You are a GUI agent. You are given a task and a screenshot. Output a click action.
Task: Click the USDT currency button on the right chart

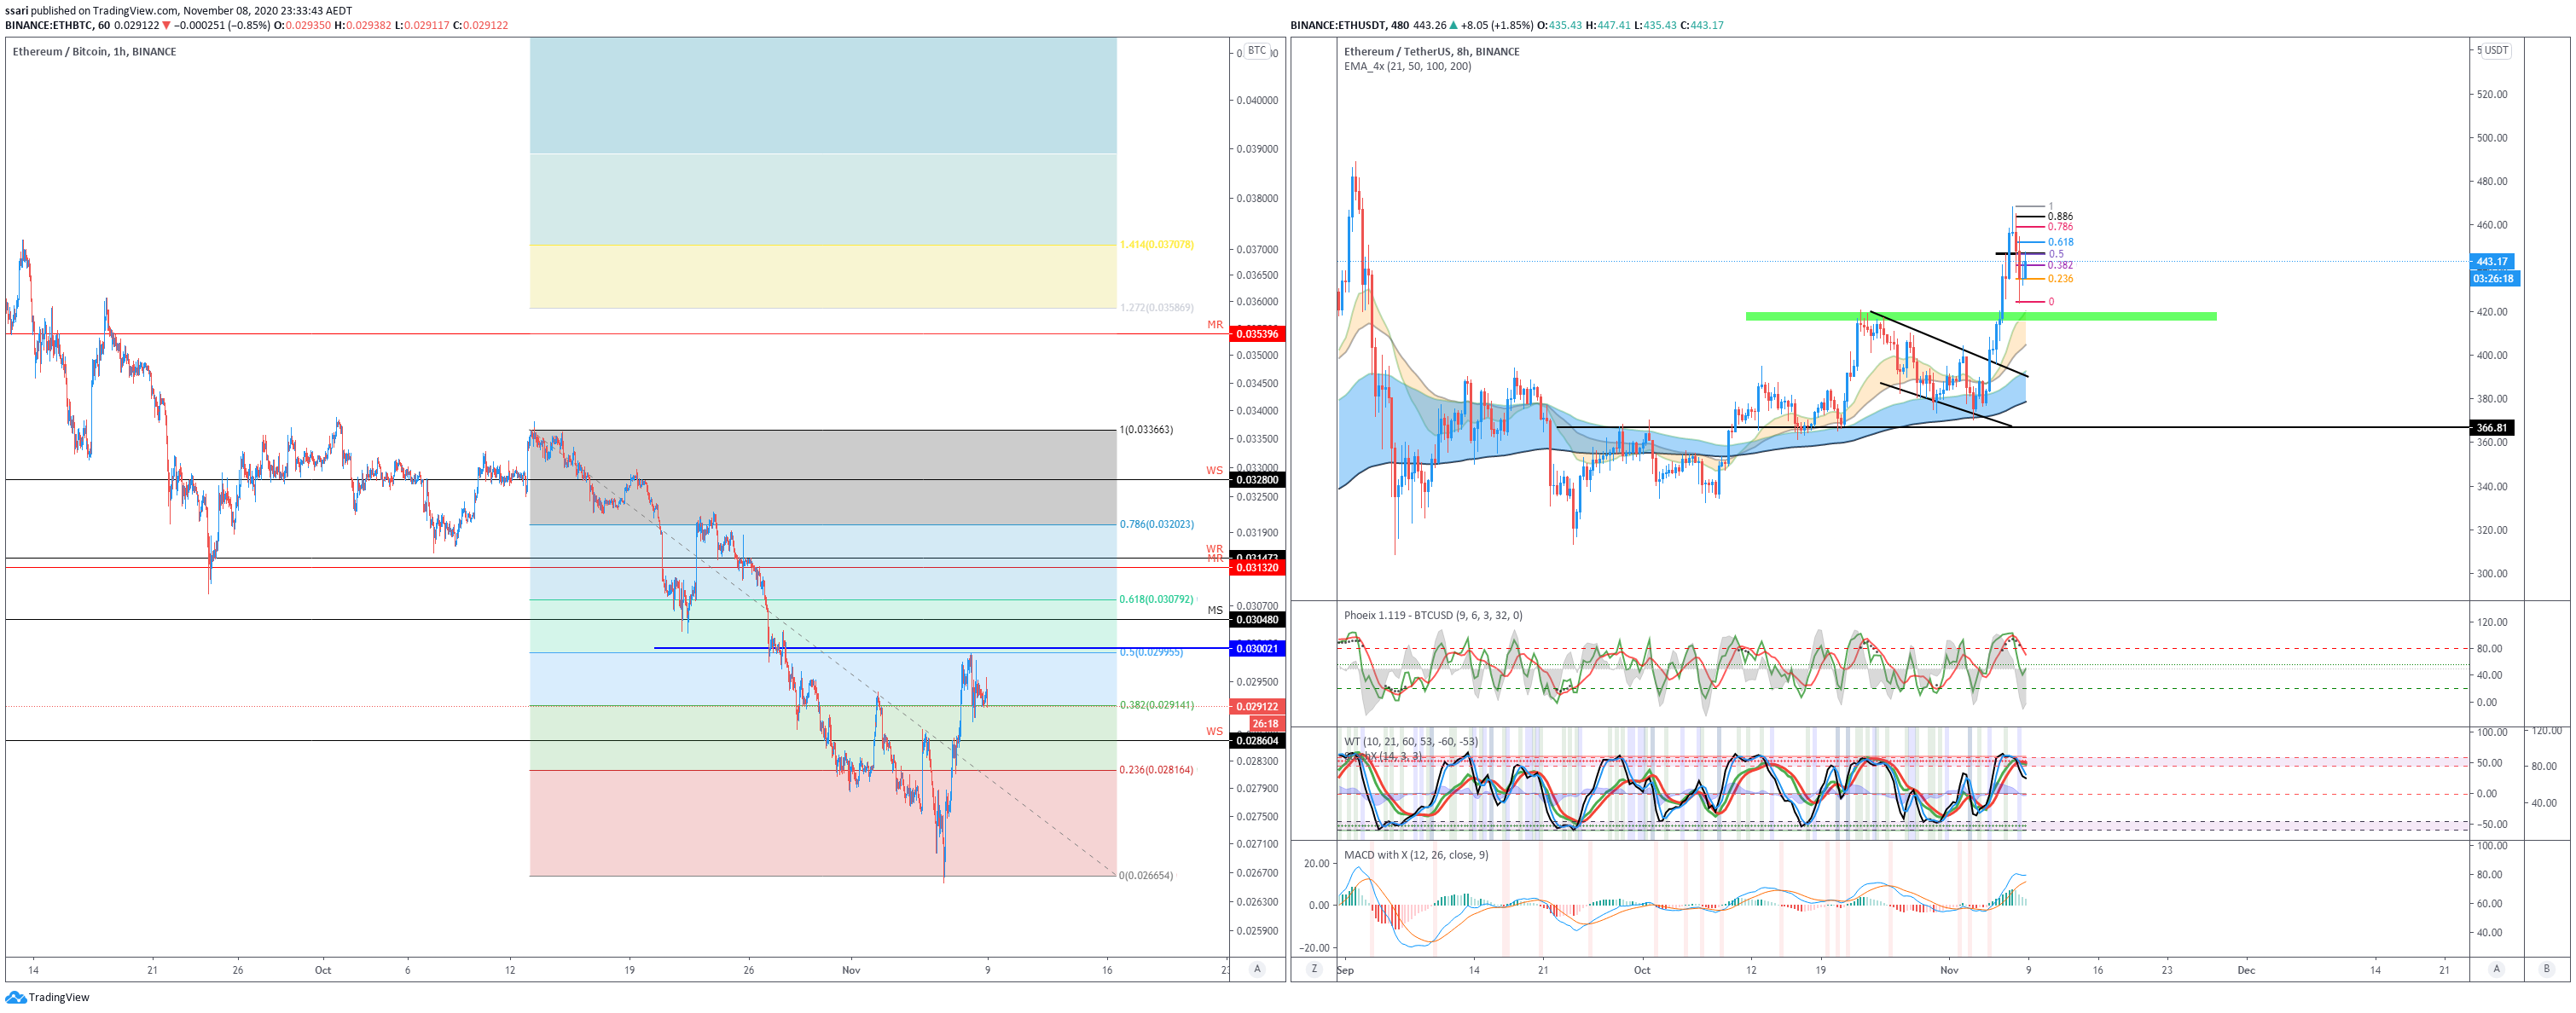pos(2496,50)
